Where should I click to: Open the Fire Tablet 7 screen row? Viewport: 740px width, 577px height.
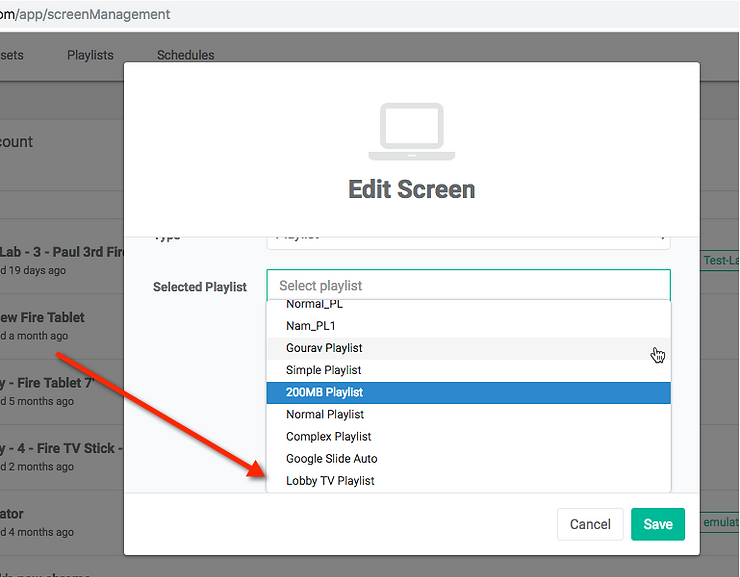click(61, 392)
